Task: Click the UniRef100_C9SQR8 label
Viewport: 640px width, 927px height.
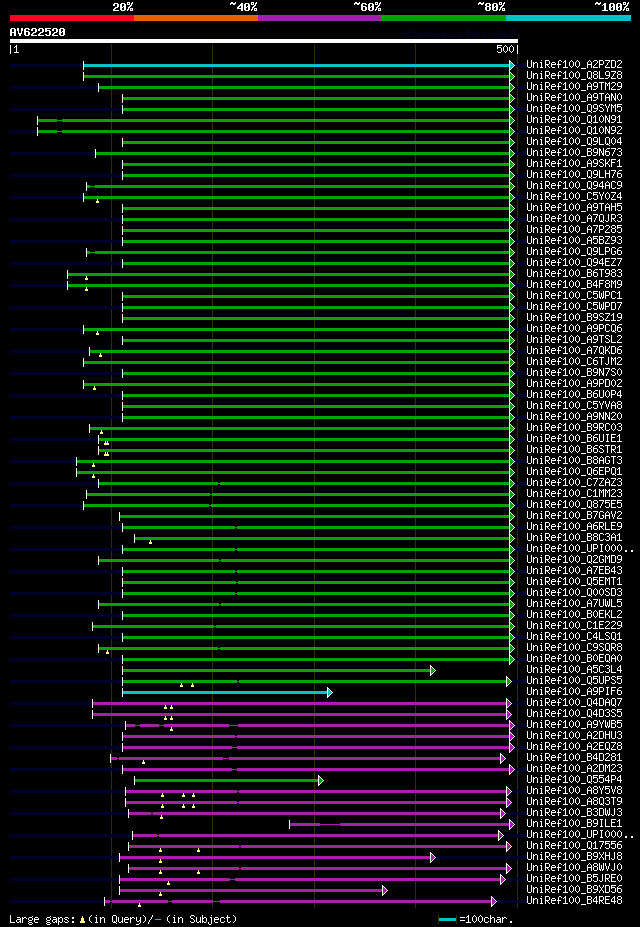Action: point(574,648)
